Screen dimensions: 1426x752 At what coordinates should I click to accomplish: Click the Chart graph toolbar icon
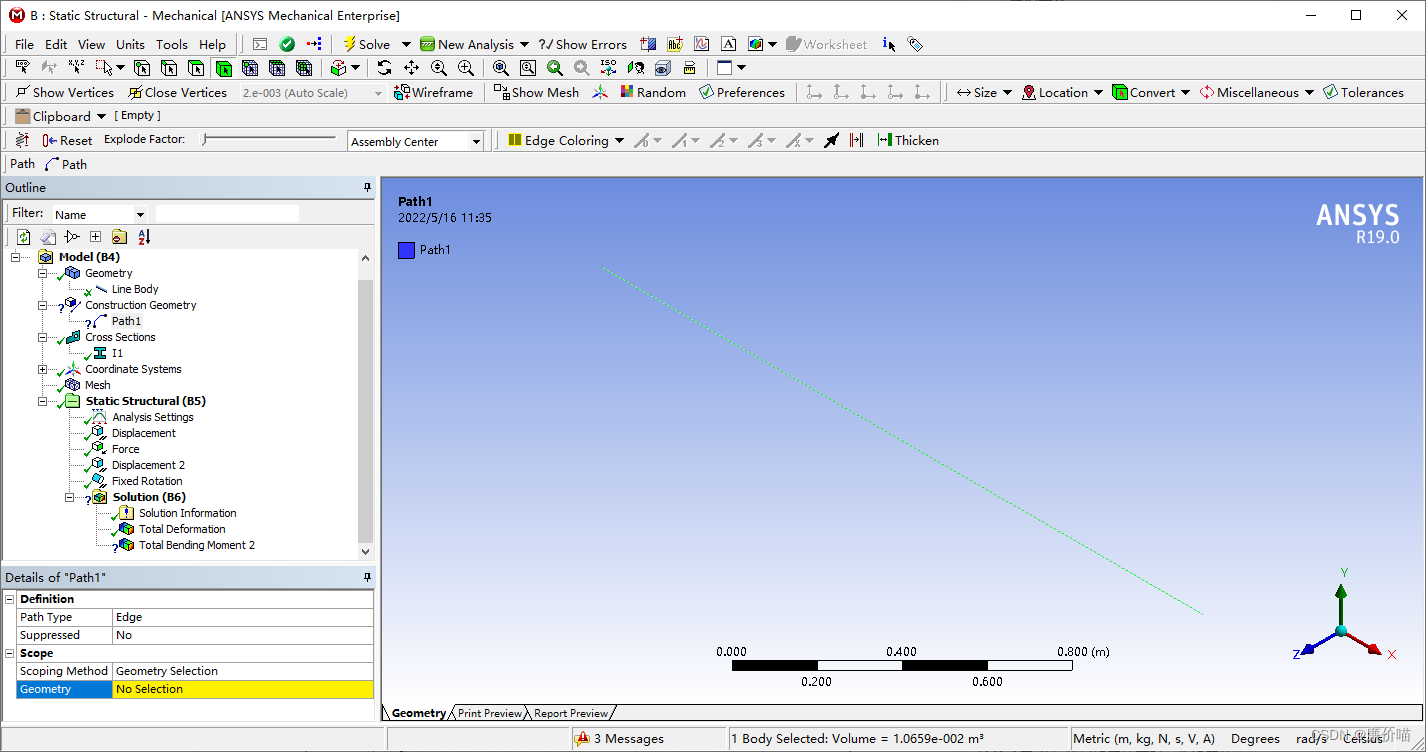click(x=702, y=44)
